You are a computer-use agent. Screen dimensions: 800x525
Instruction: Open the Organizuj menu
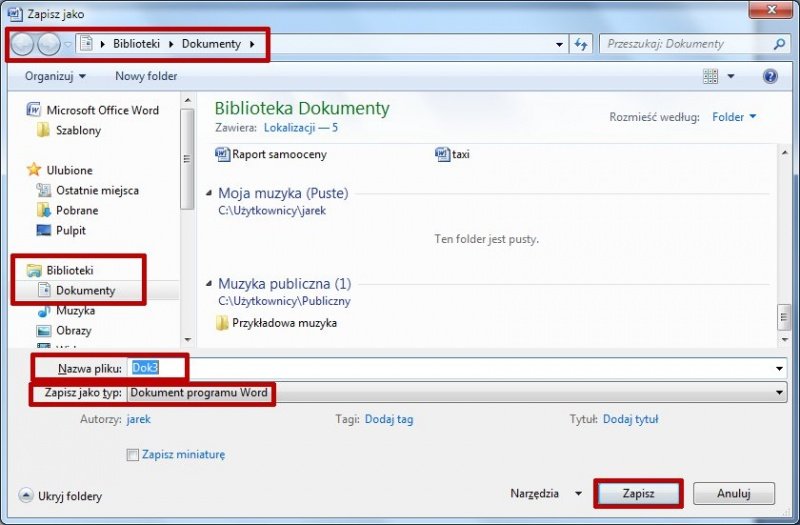coord(55,76)
